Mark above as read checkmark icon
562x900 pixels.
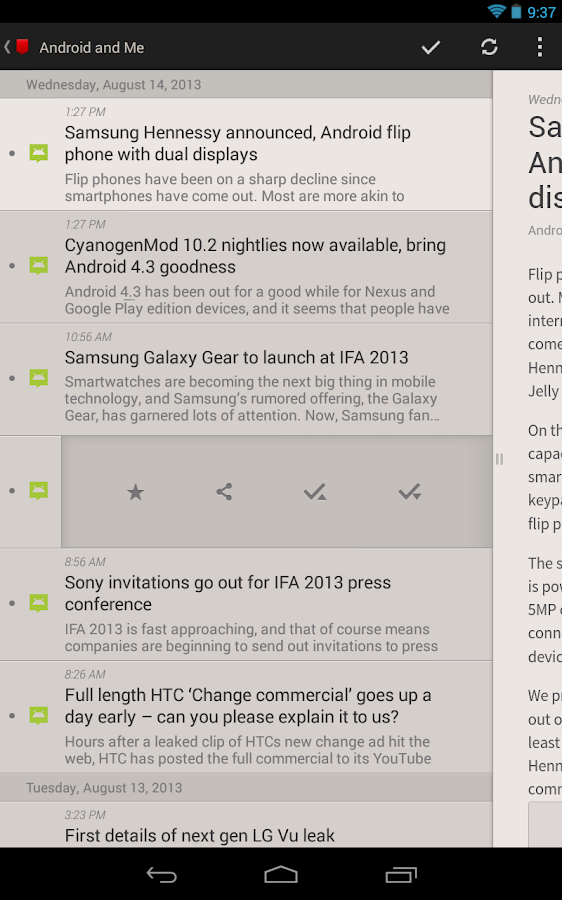pyautogui.click(x=315, y=492)
